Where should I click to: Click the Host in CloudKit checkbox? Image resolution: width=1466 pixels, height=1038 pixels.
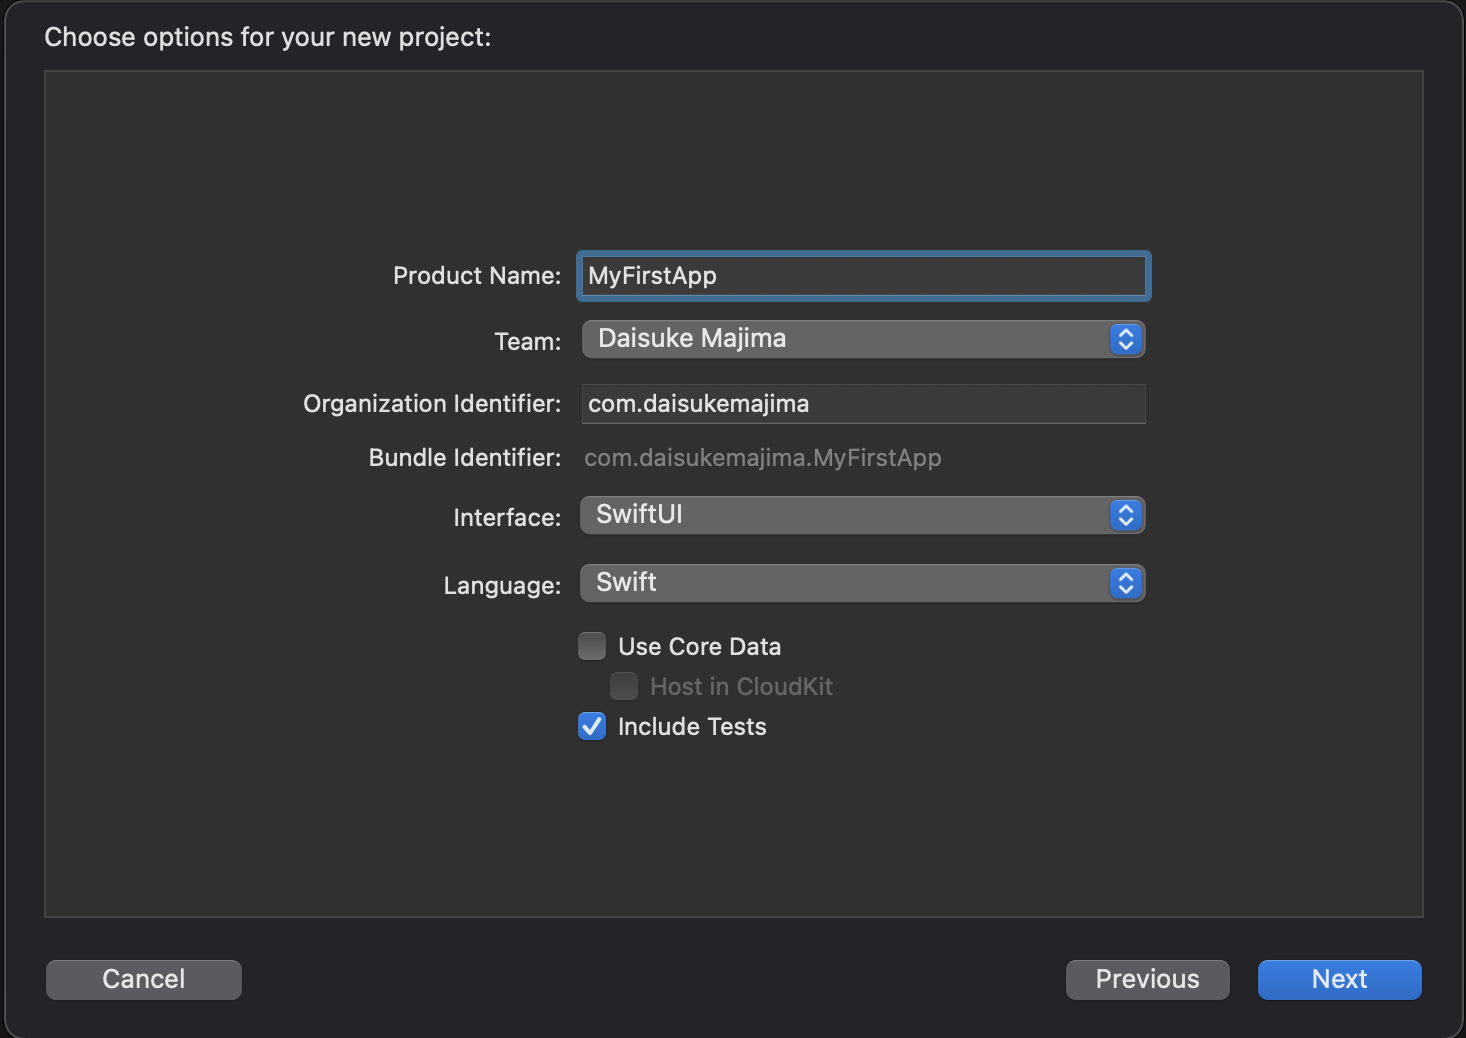(624, 687)
